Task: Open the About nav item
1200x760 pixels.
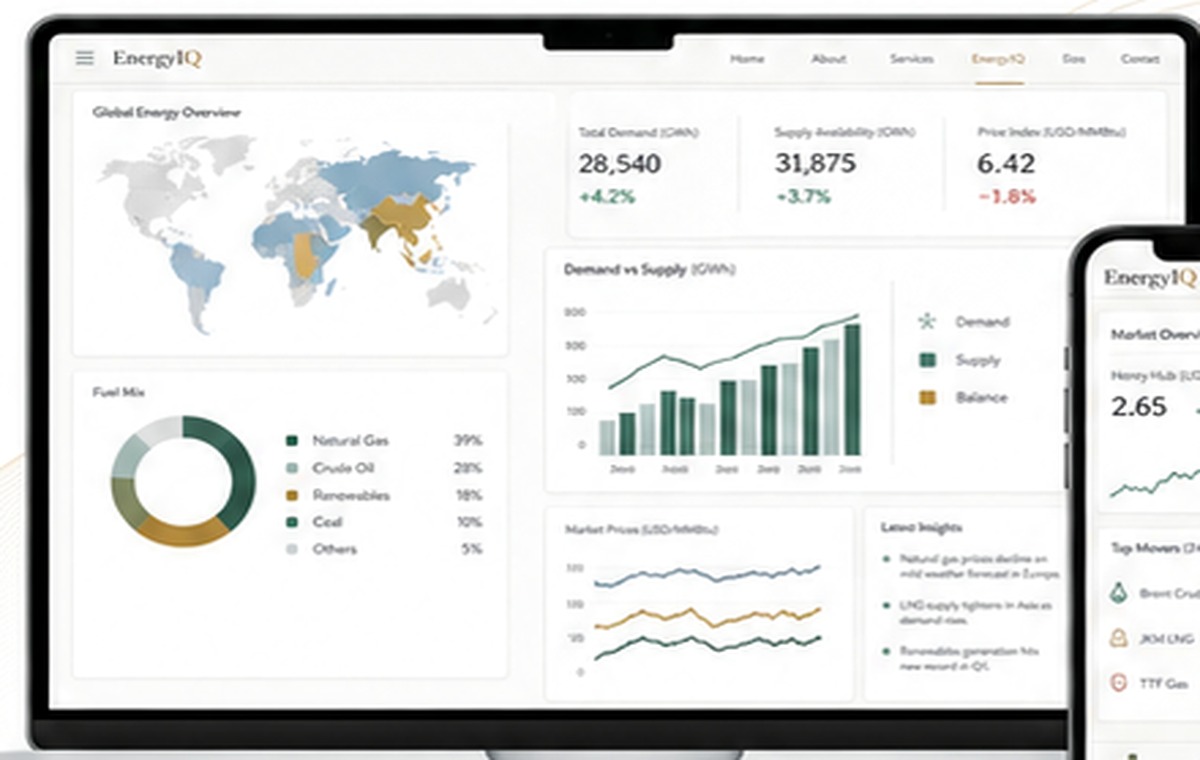Action: (829, 59)
